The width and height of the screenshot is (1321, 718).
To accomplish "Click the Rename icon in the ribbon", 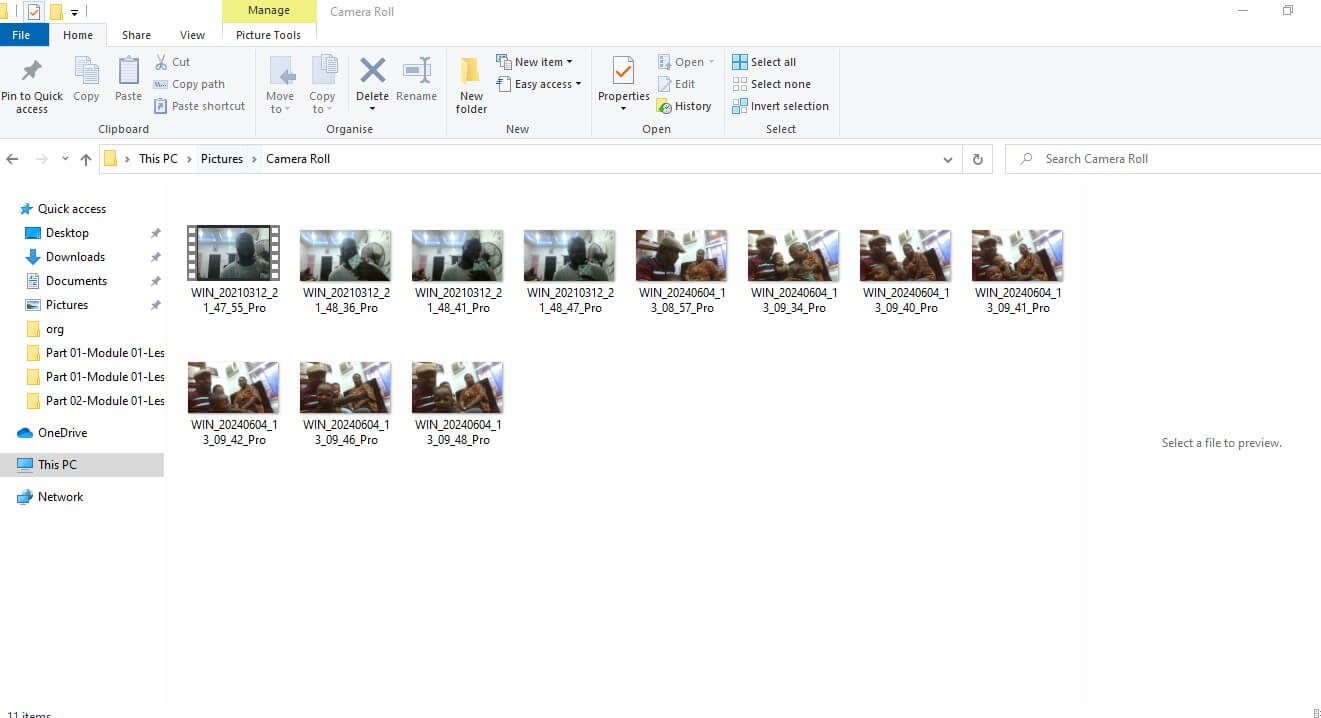I will (416, 72).
